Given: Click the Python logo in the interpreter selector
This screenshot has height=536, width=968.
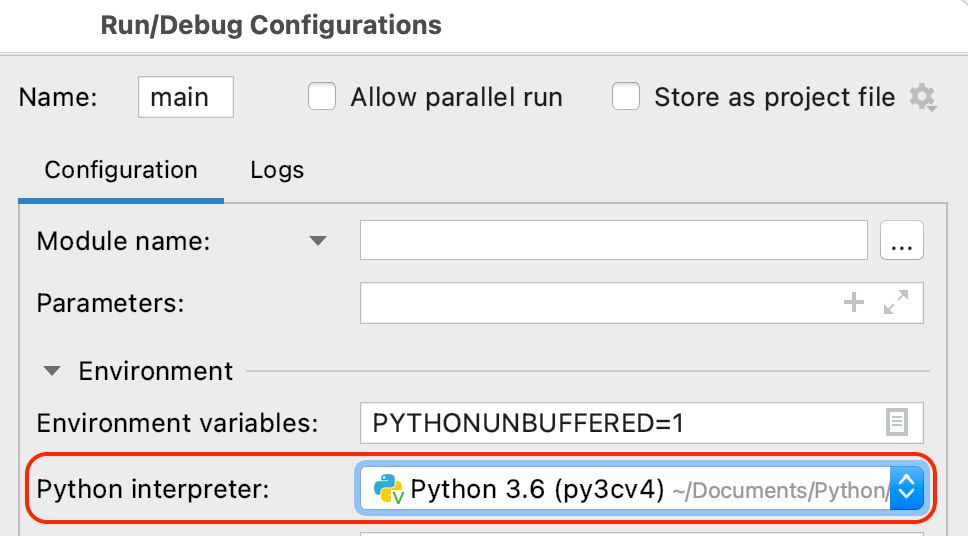Looking at the screenshot, I should [x=387, y=489].
